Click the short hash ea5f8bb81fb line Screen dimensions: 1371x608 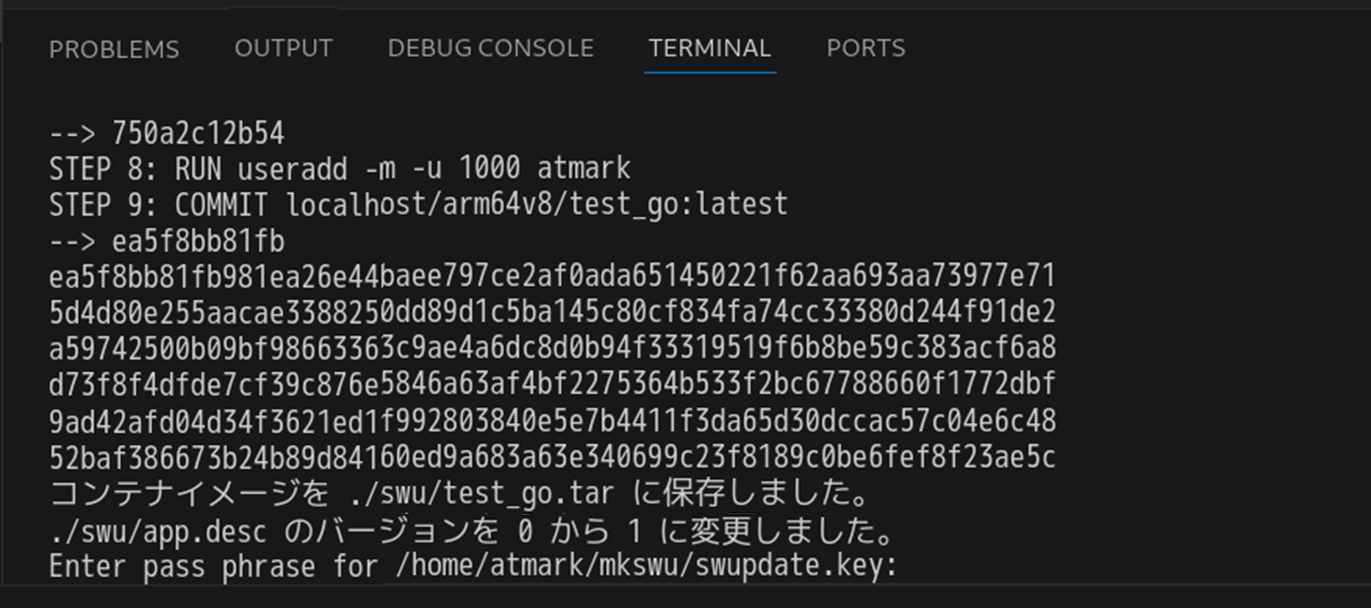167,241
